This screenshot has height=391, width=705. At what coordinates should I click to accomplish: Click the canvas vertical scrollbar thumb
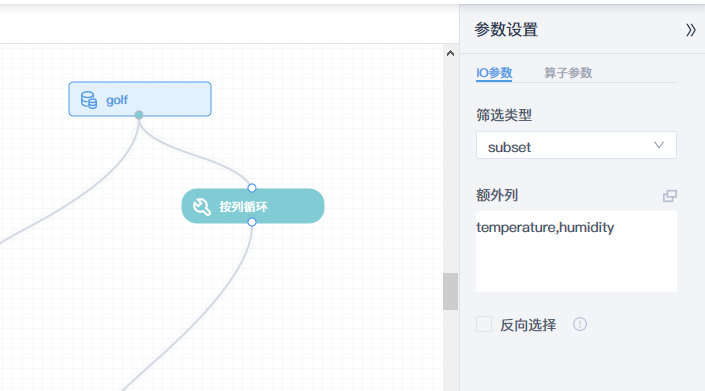click(450, 291)
